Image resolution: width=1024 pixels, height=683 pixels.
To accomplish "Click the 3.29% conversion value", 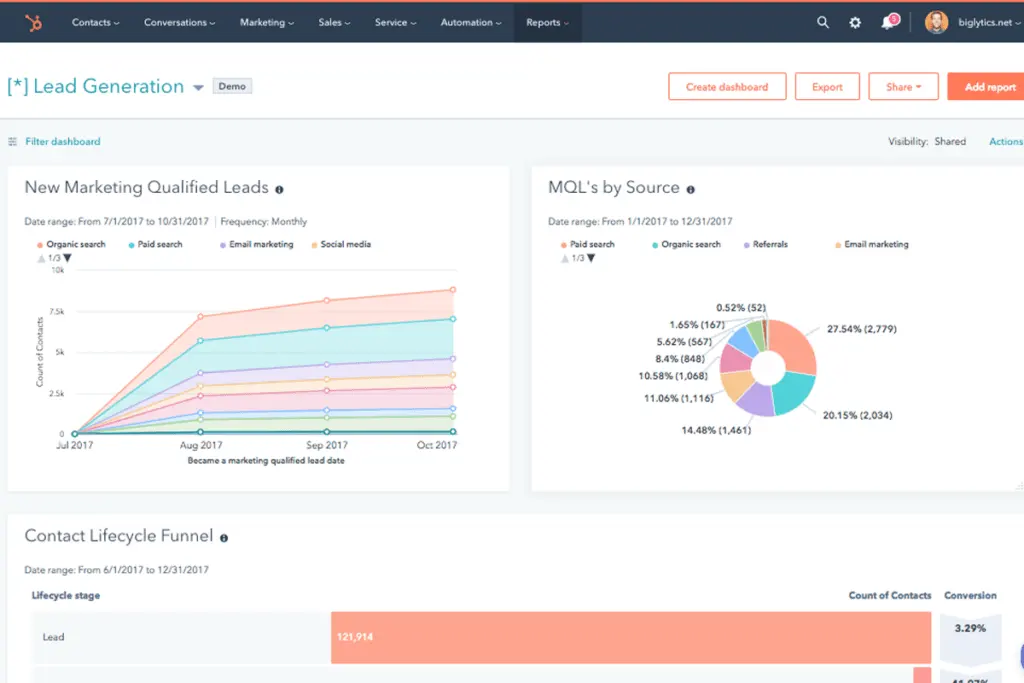I will (970, 628).
